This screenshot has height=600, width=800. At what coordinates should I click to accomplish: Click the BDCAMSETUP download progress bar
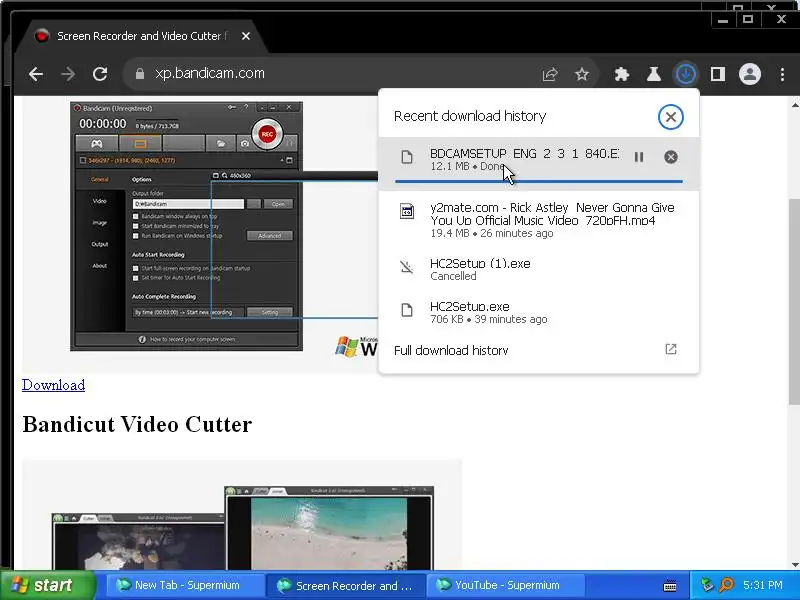(539, 181)
